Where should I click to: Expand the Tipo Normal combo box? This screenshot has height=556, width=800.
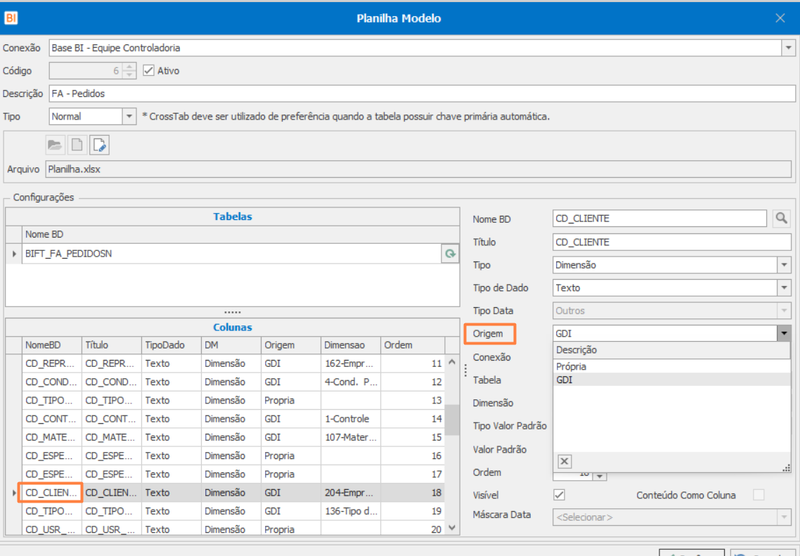(129, 116)
